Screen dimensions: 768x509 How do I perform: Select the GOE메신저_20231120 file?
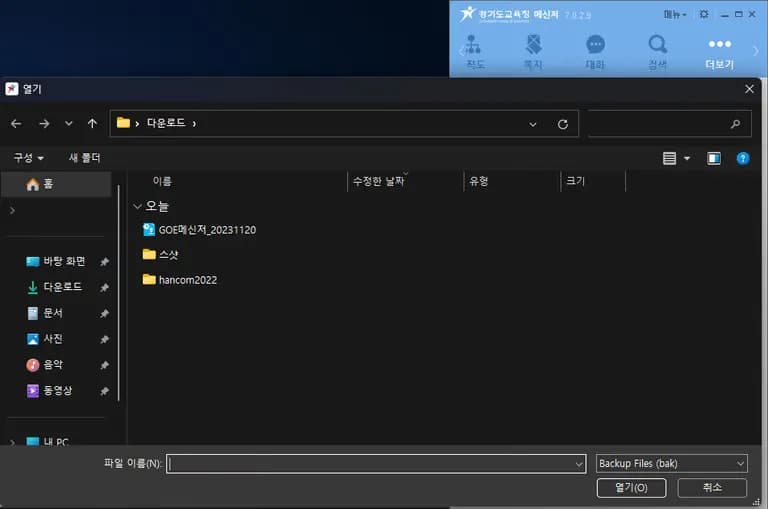[x=199, y=230]
